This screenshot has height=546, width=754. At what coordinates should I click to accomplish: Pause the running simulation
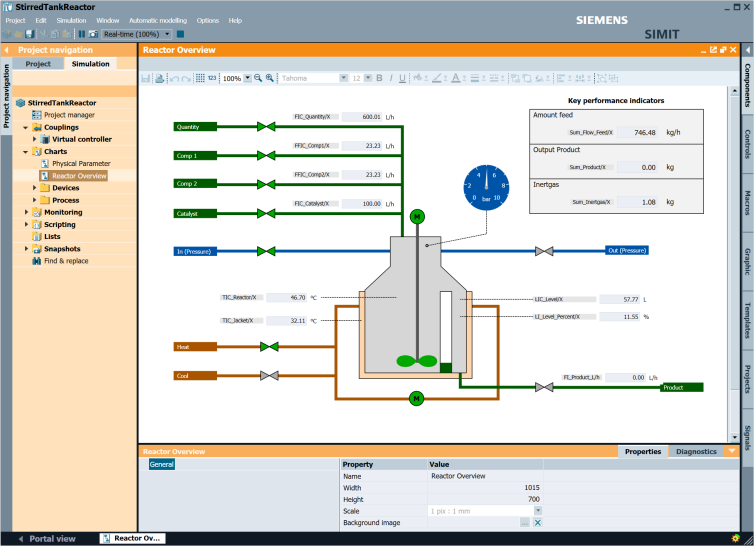[x=82, y=34]
